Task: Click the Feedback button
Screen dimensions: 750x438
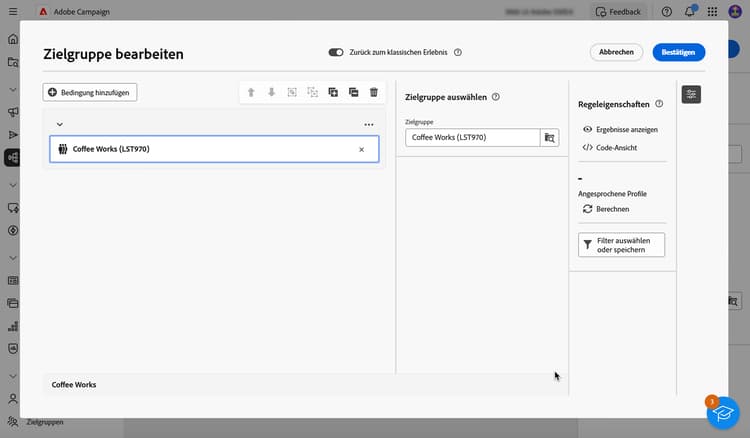Action: point(618,12)
